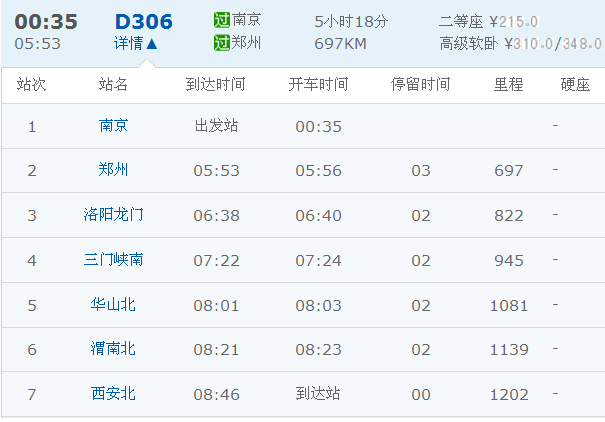Open the 三门峡南 station link

coord(113,260)
